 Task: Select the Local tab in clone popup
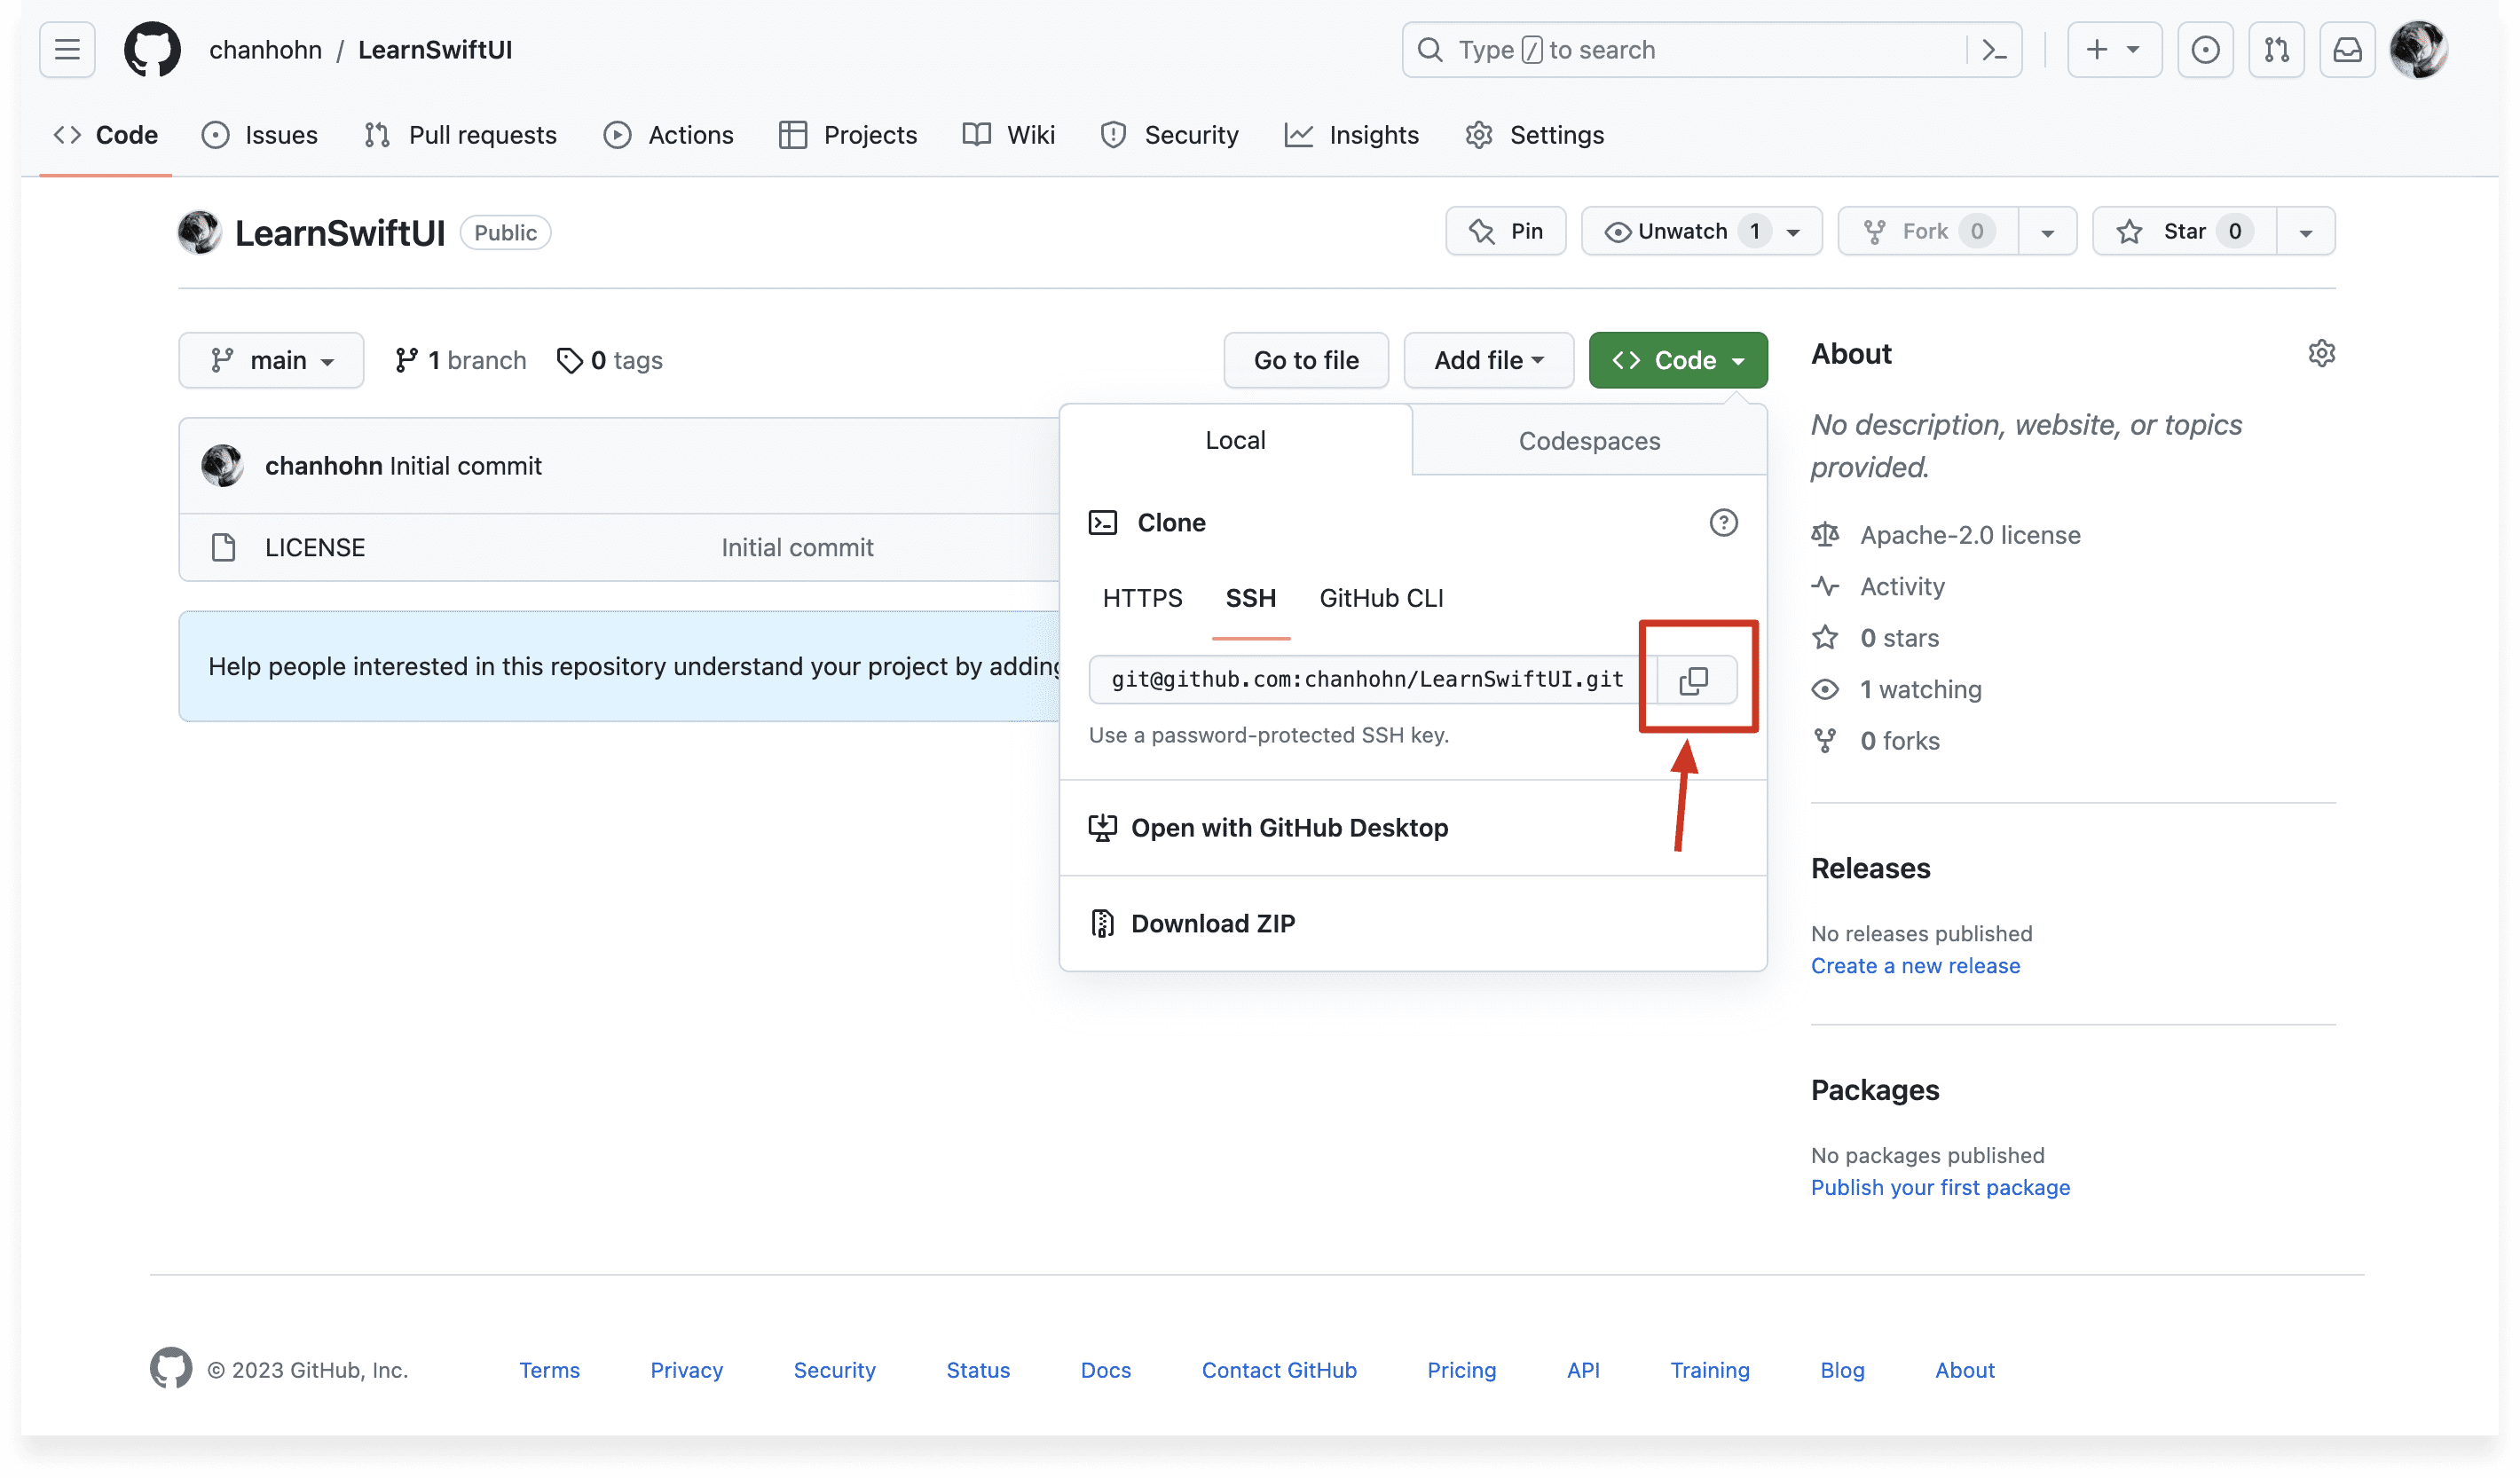(x=1235, y=440)
